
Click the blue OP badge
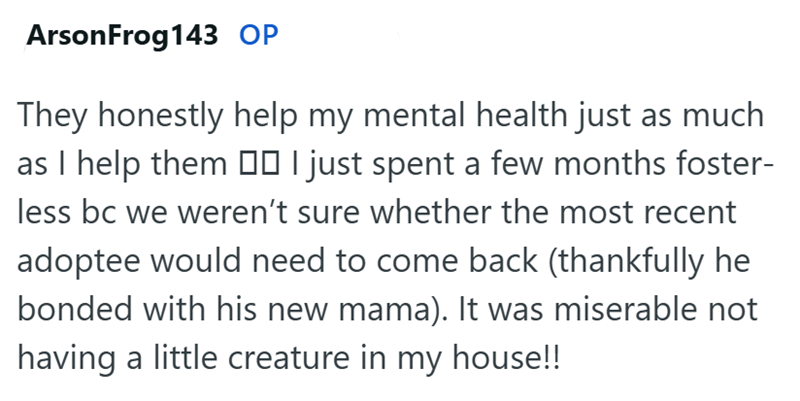click(259, 38)
